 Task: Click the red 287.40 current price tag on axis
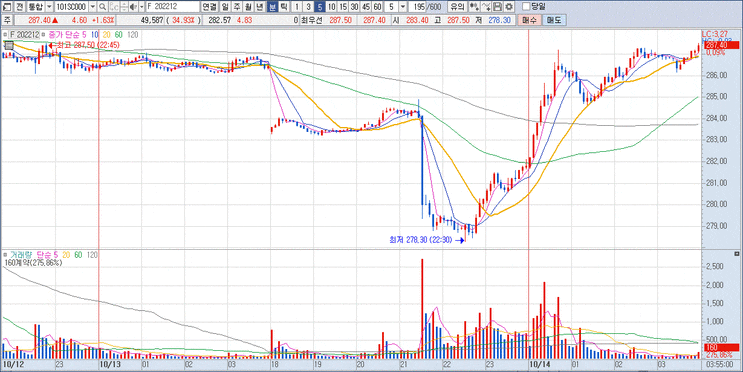[x=721, y=45]
